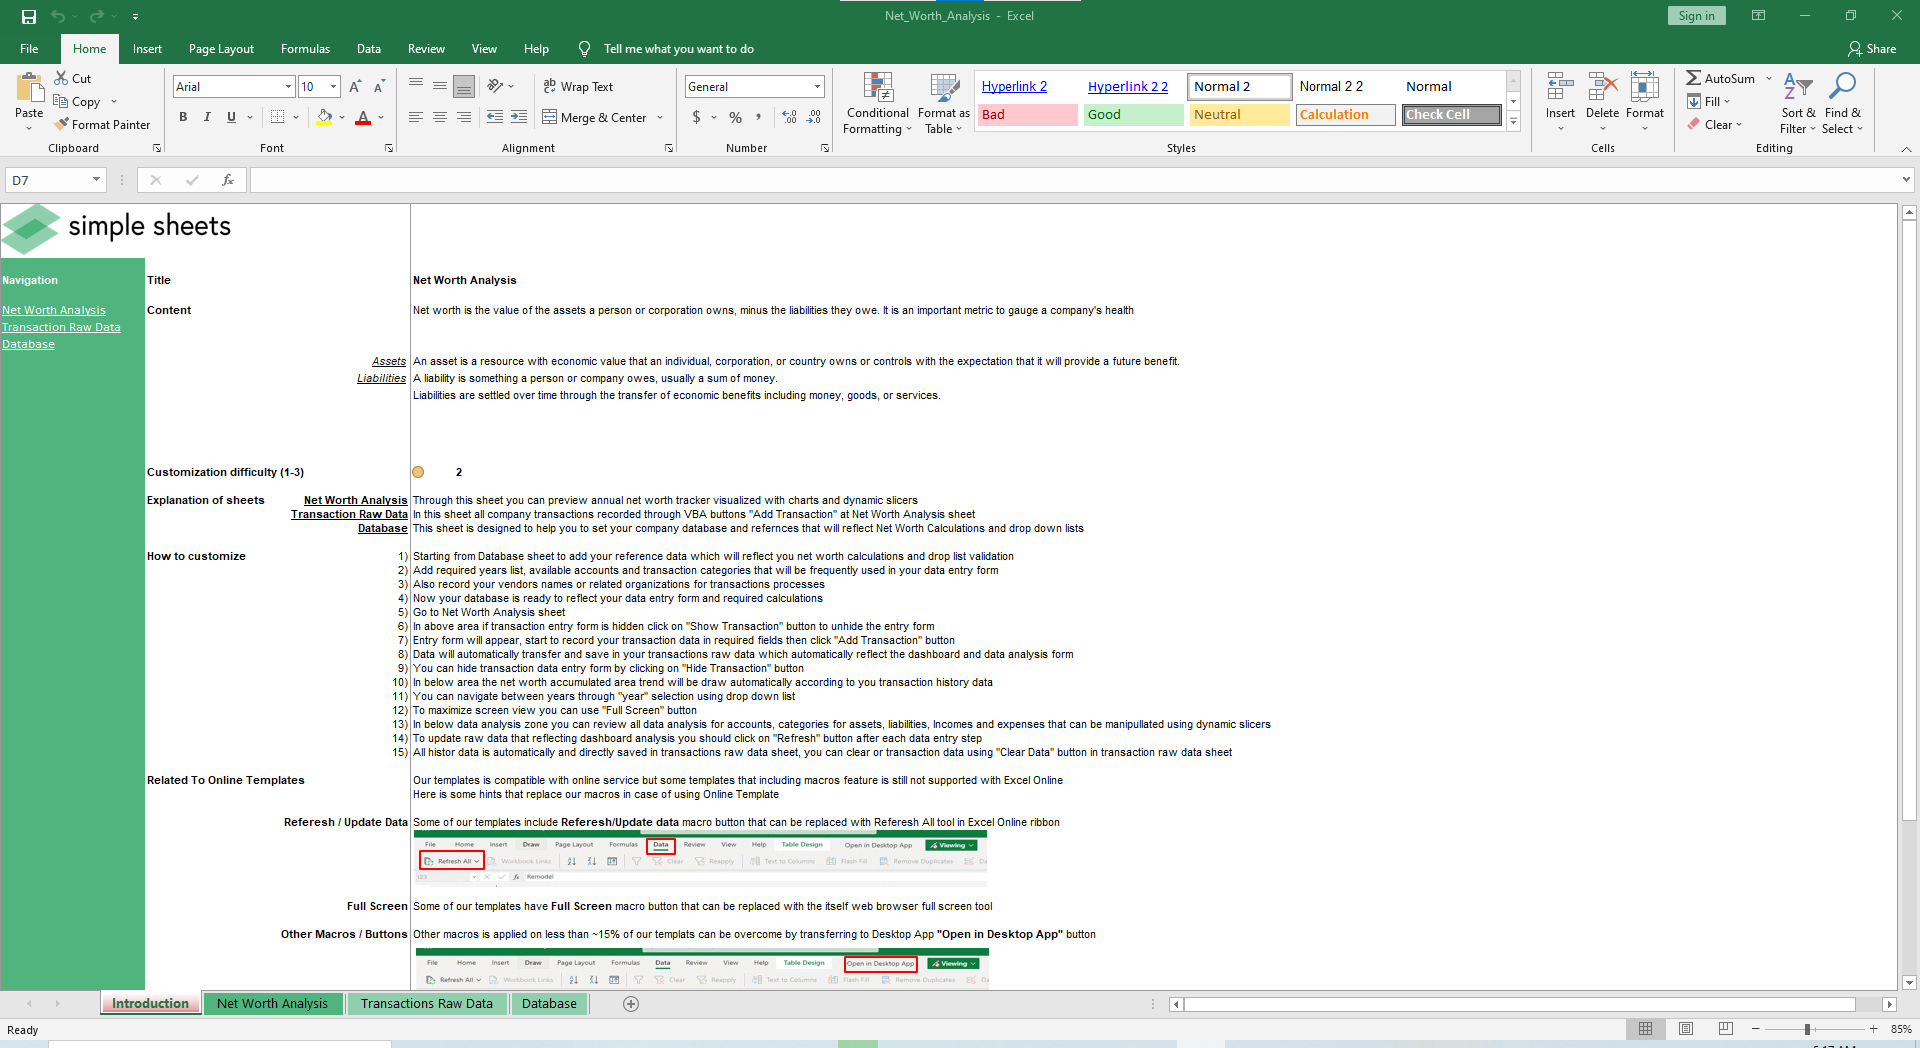
Task: Expand the Merge & Center dropdown arrow
Action: (661, 118)
